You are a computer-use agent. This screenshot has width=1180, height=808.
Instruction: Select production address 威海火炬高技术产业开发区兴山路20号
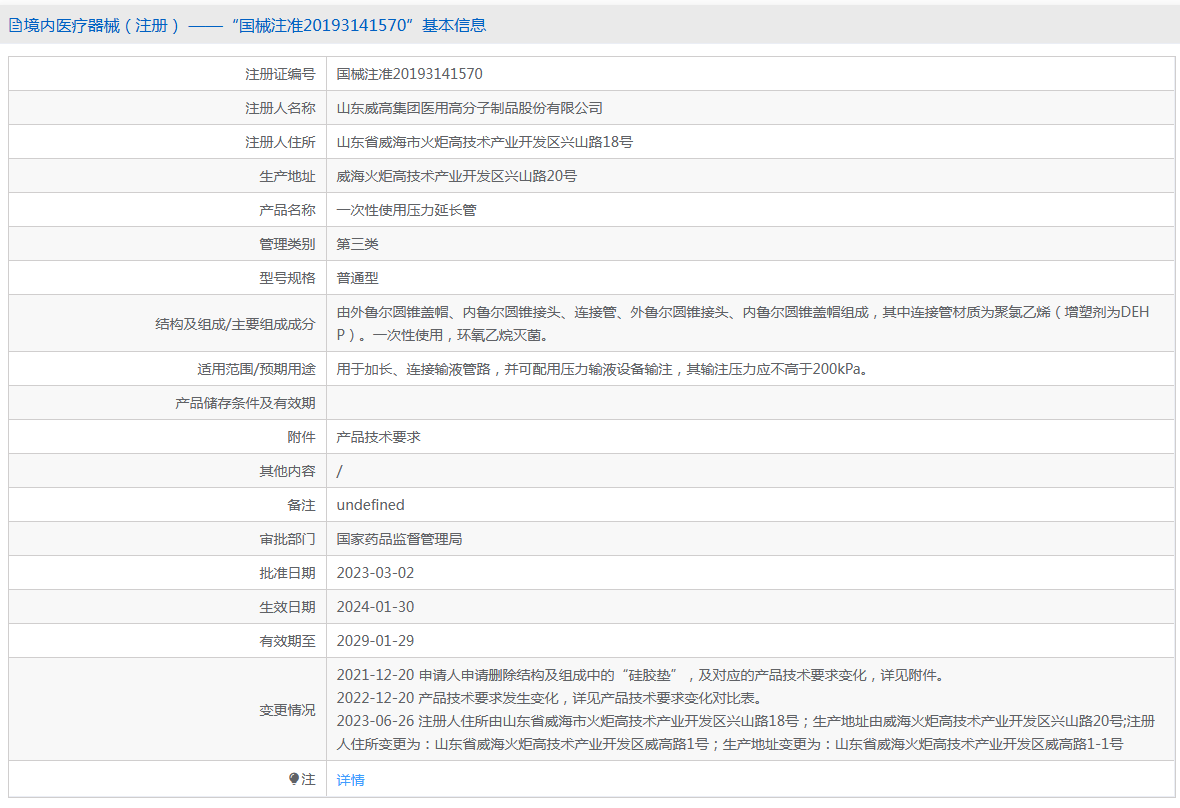(457, 175)
